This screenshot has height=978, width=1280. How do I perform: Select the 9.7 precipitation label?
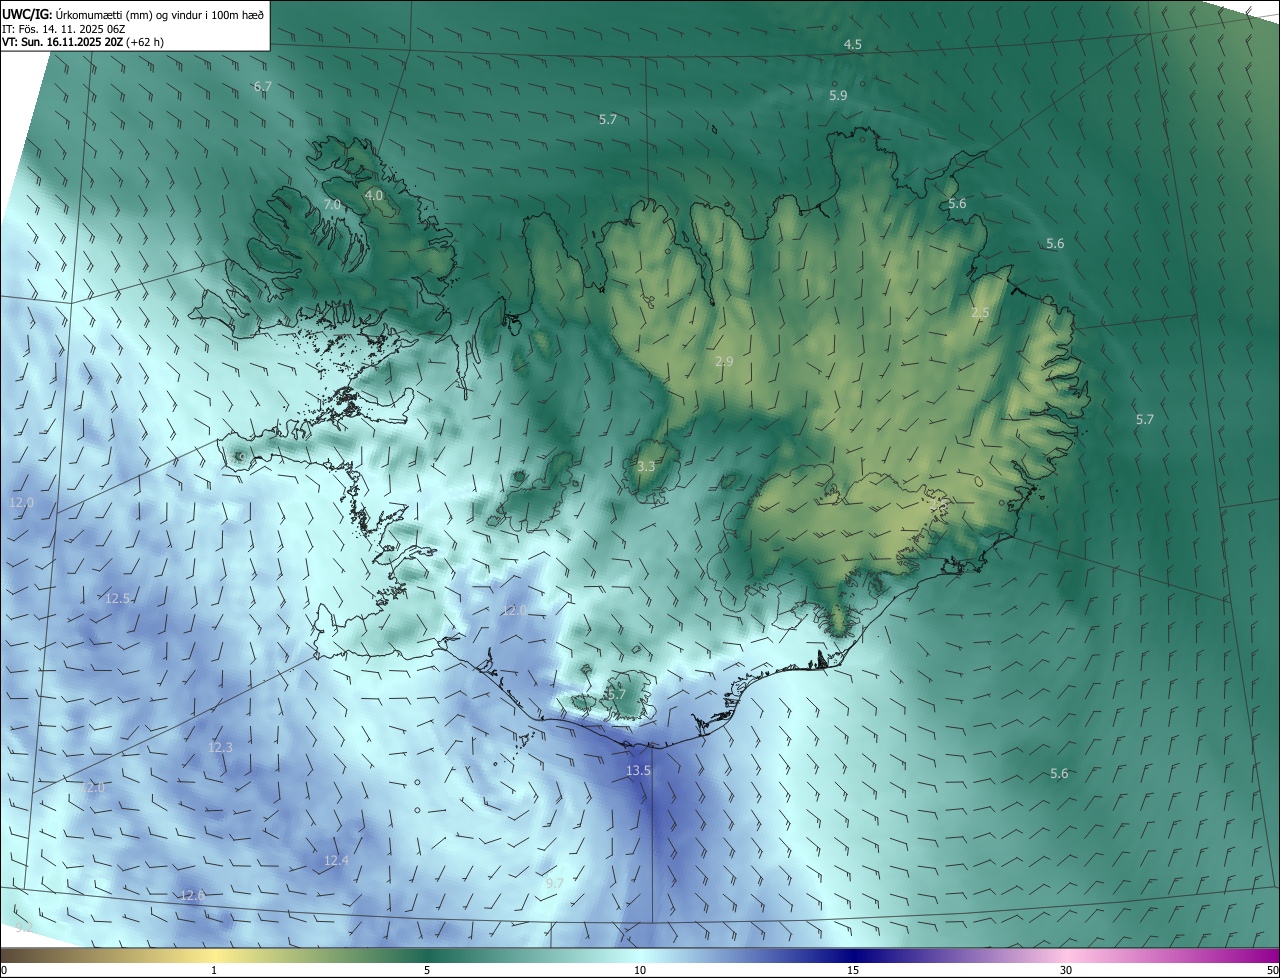click(x=555, y=883)
